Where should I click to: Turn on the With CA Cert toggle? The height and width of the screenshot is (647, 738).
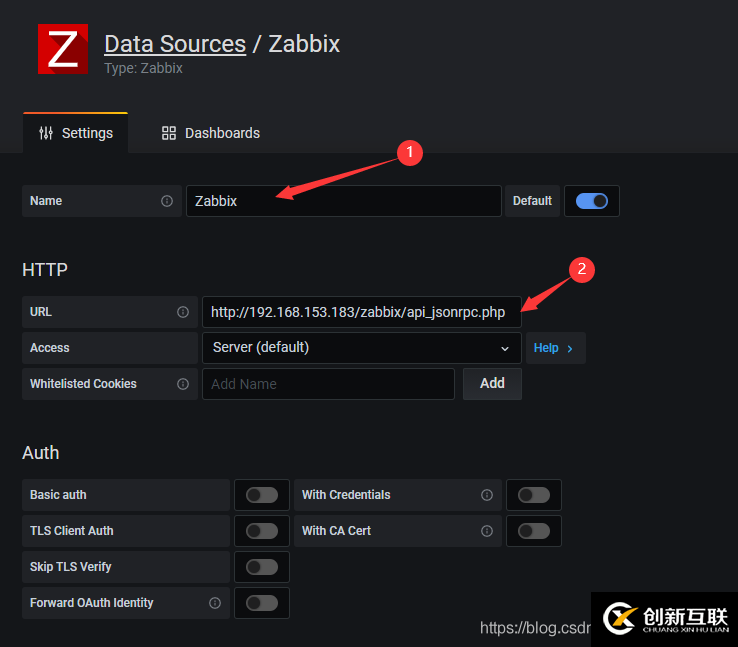[534, 531]
